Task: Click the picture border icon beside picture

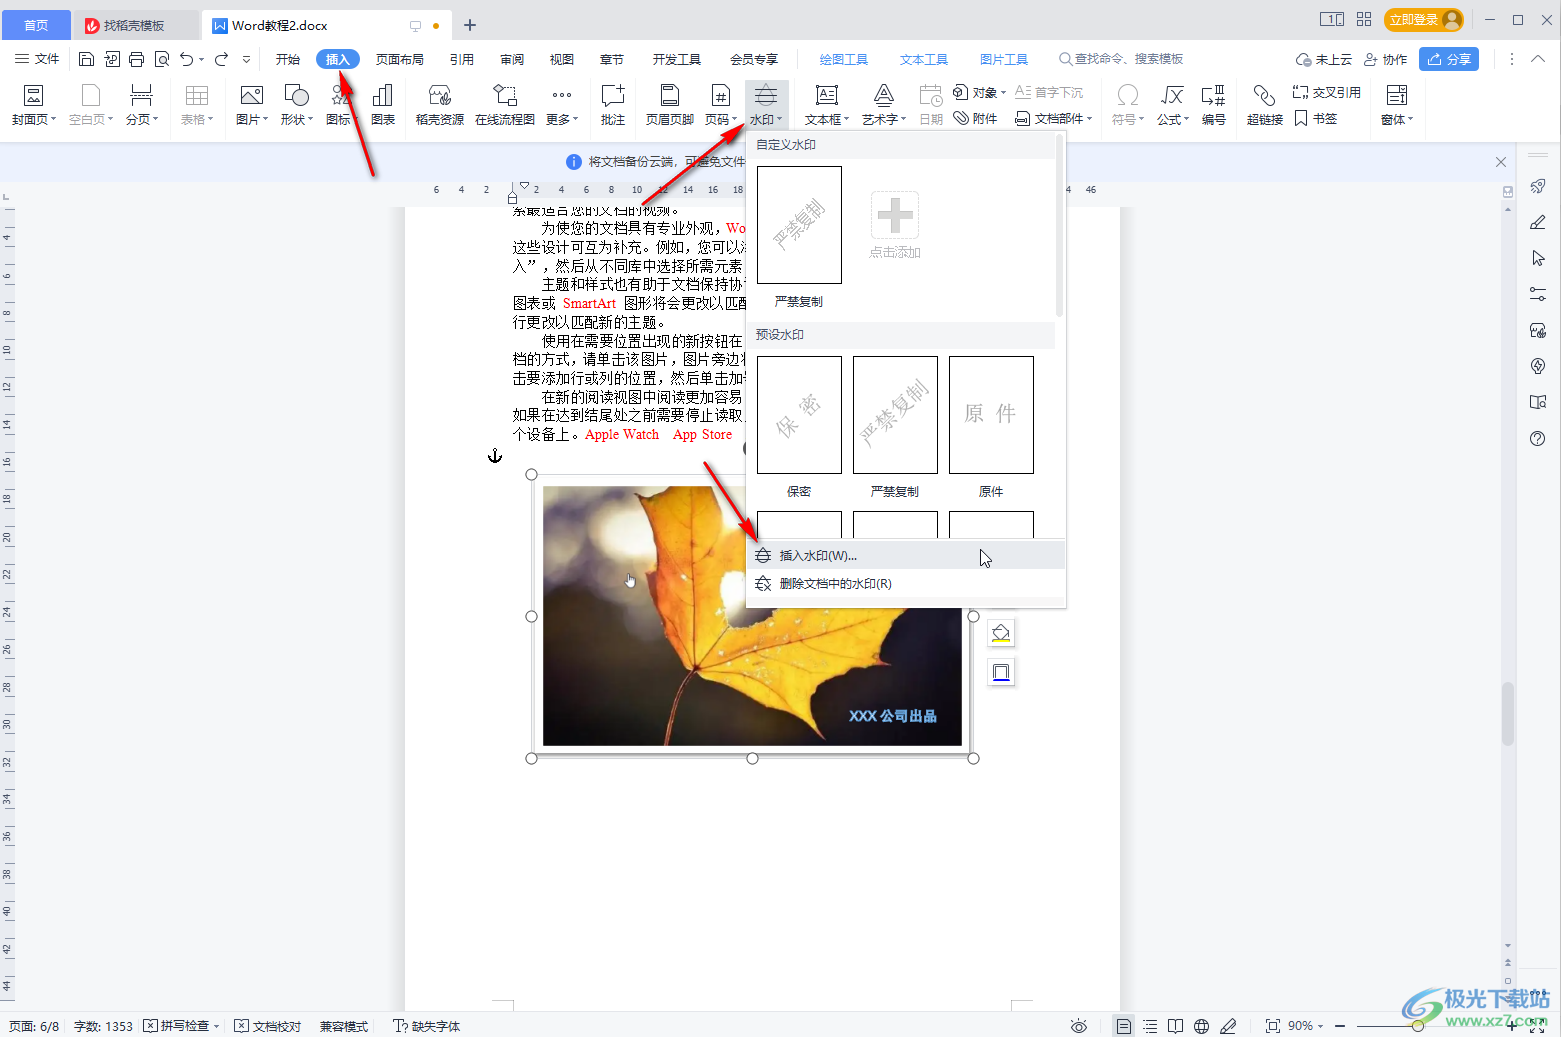Action: [x=1001, y=673]
